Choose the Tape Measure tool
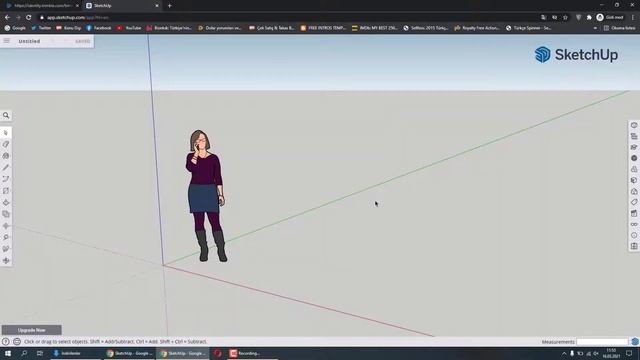Screen dimensions: 640x360 [x=6, y=238]
